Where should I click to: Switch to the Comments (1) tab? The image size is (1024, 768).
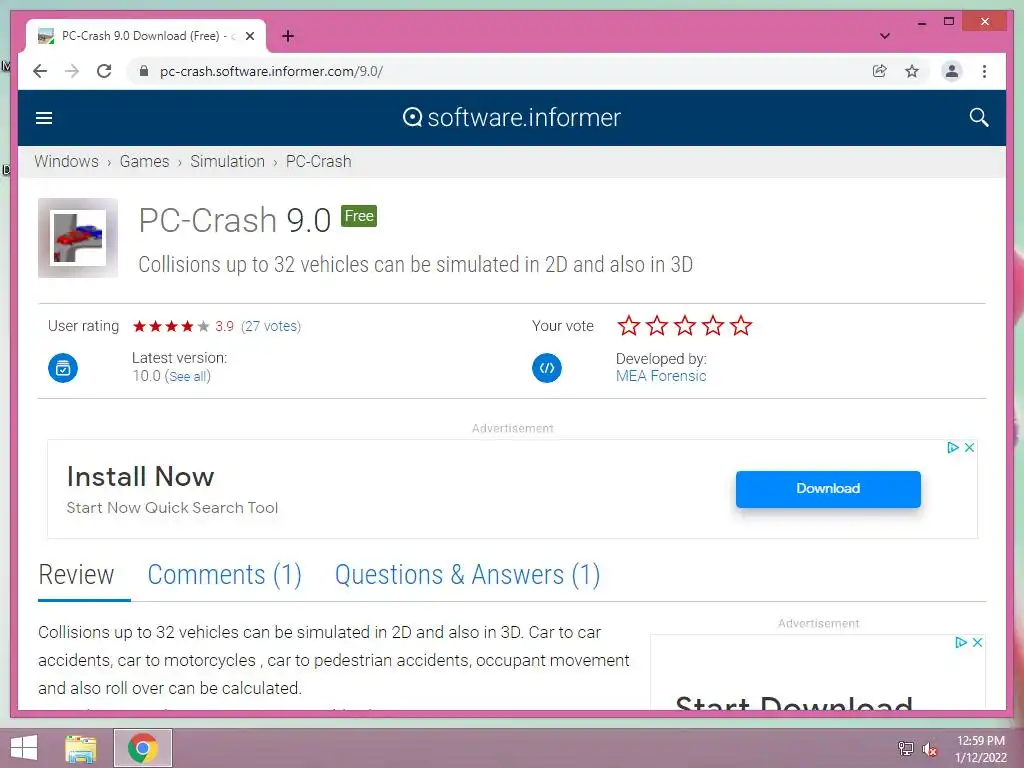225,575
